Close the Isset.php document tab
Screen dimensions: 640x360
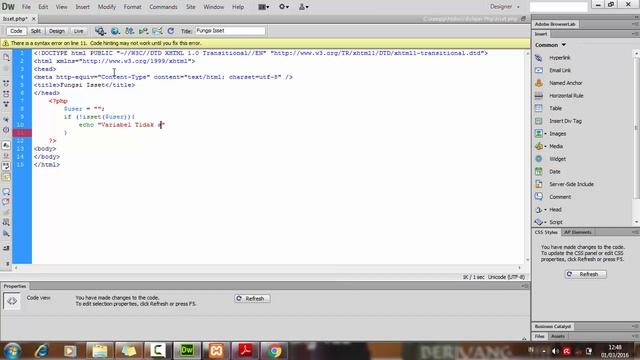pos(34,19)
